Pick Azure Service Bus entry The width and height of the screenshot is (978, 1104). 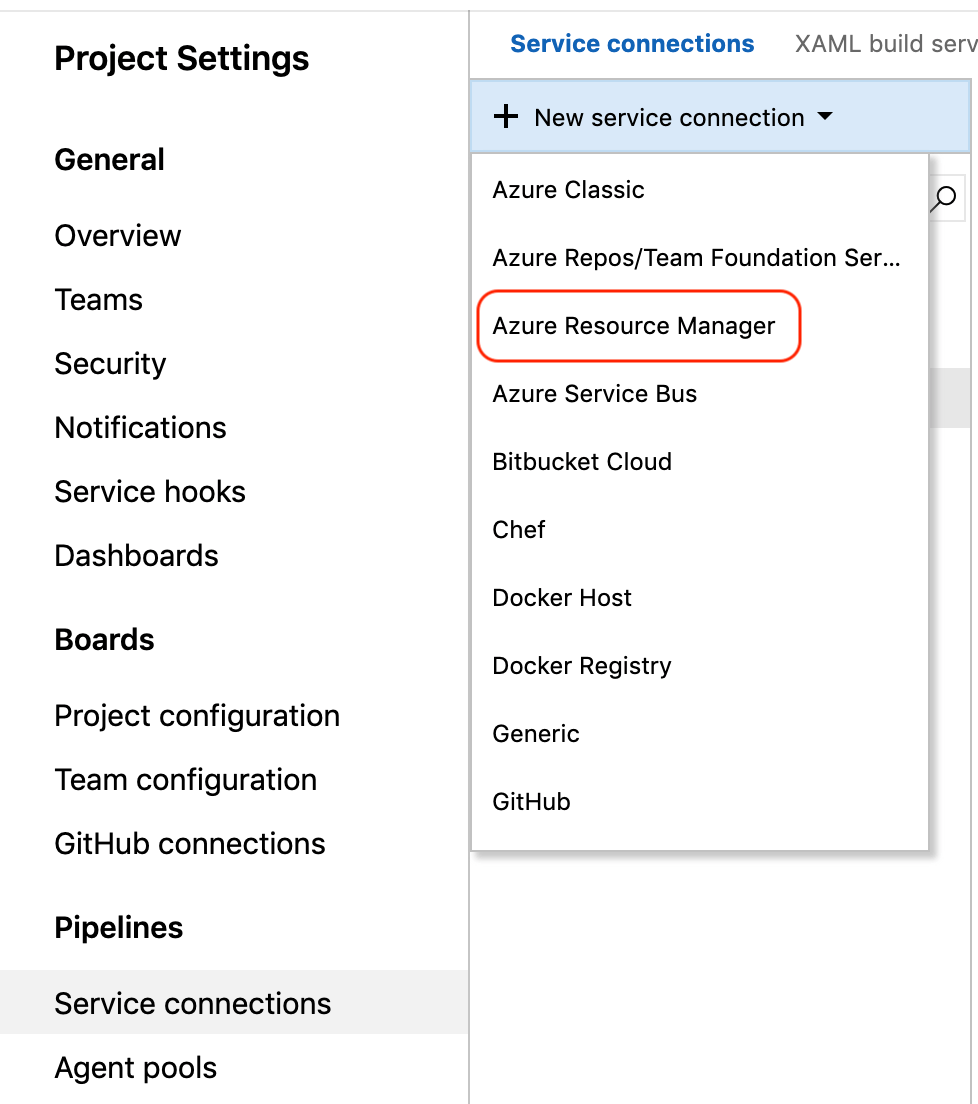click(595, 394)
